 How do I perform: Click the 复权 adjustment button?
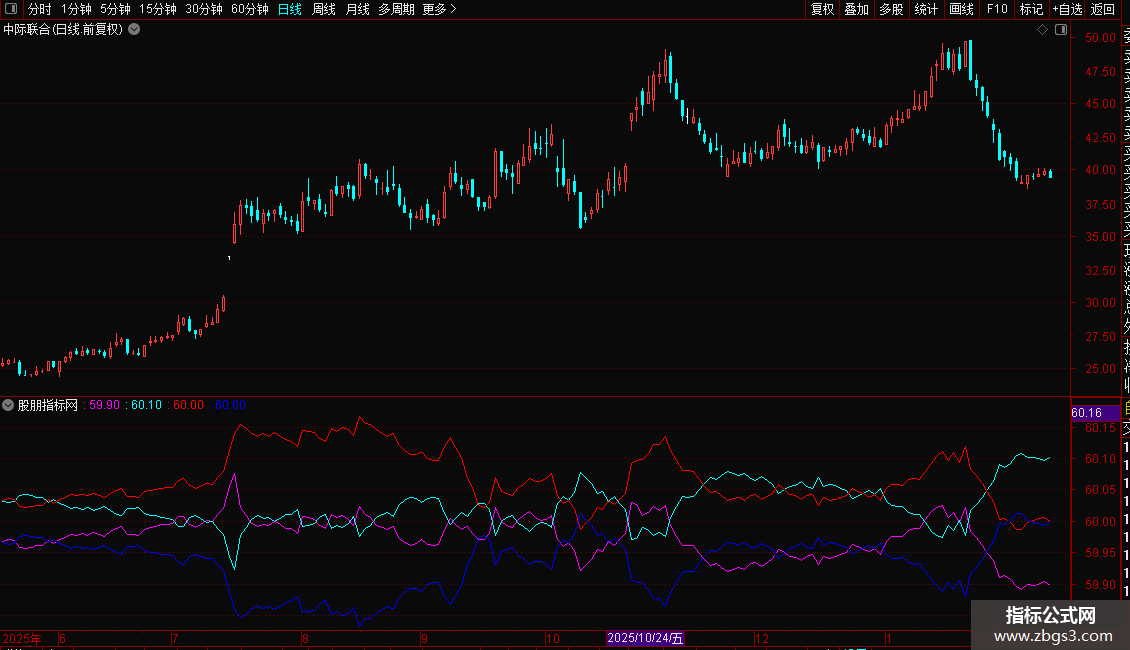822,9
